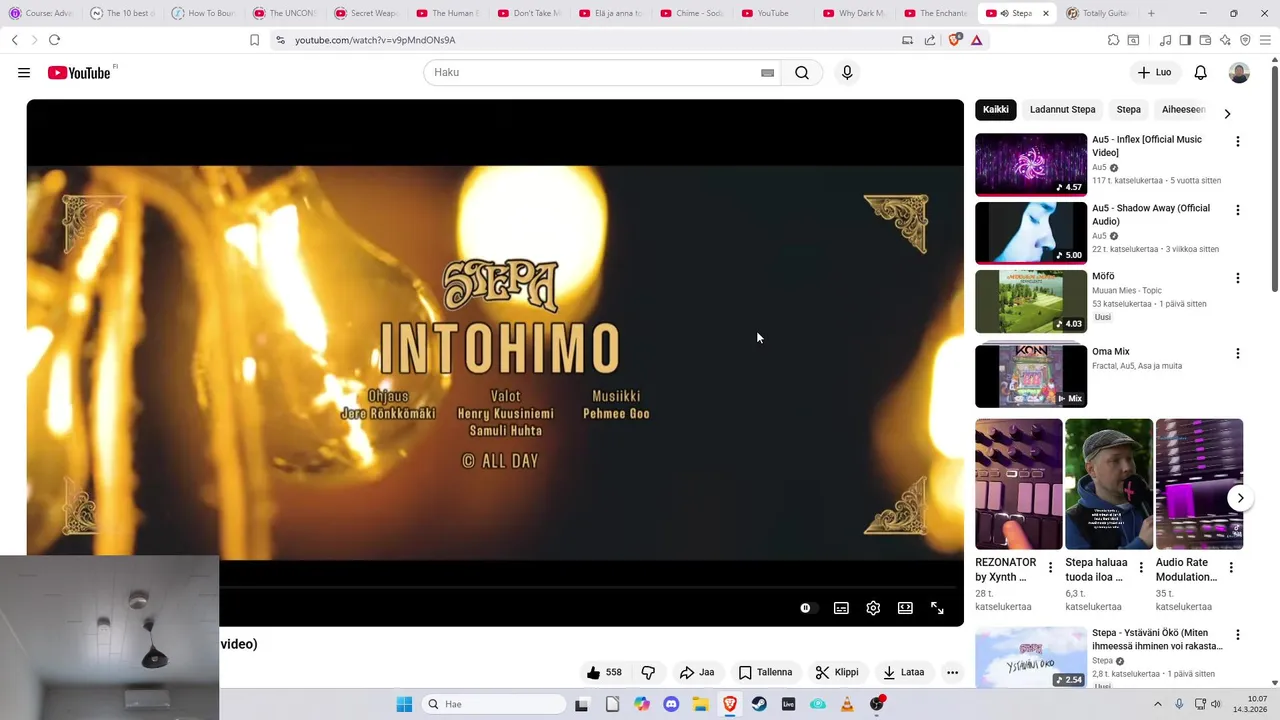Open the on-screen keyboard icon in search
The width and height of the screenshot is (1280, 720).
coord(768,73)
